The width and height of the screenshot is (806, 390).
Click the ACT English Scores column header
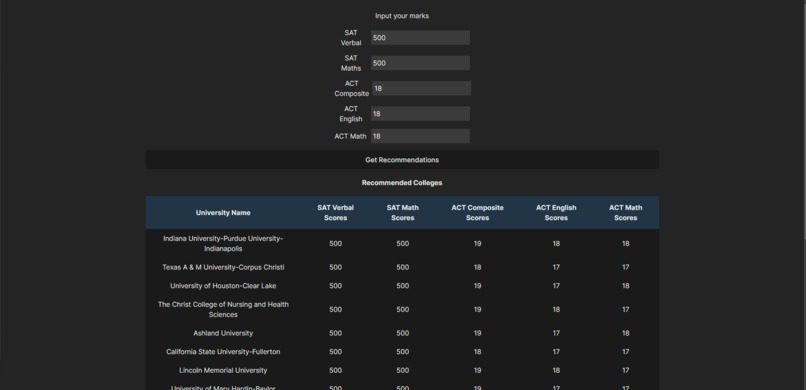point(556,213)
